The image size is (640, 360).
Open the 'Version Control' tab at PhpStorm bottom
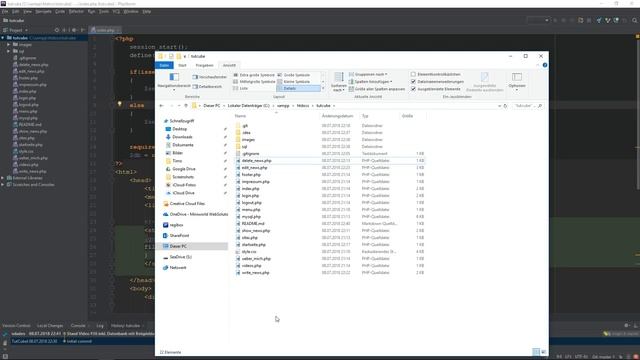(x=16, y=326)
